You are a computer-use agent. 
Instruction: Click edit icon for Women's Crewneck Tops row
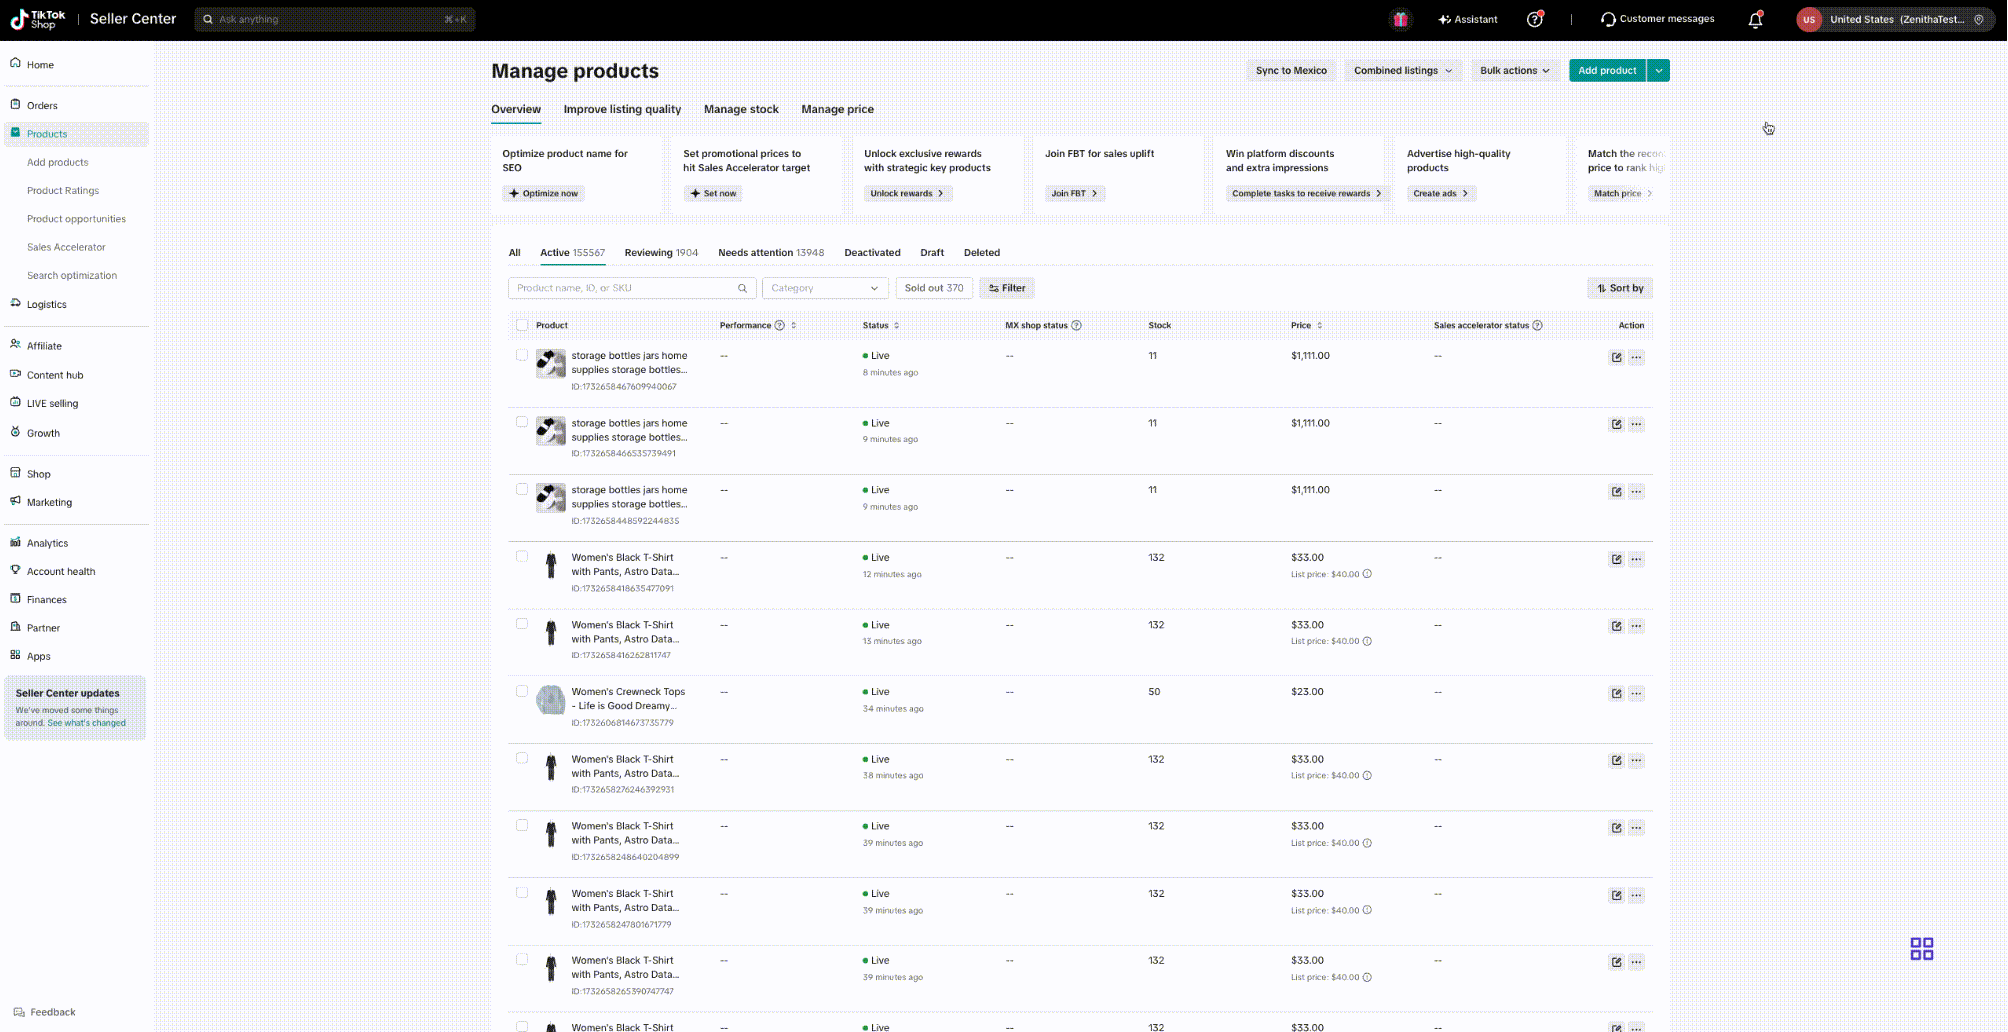(1616, 693)
